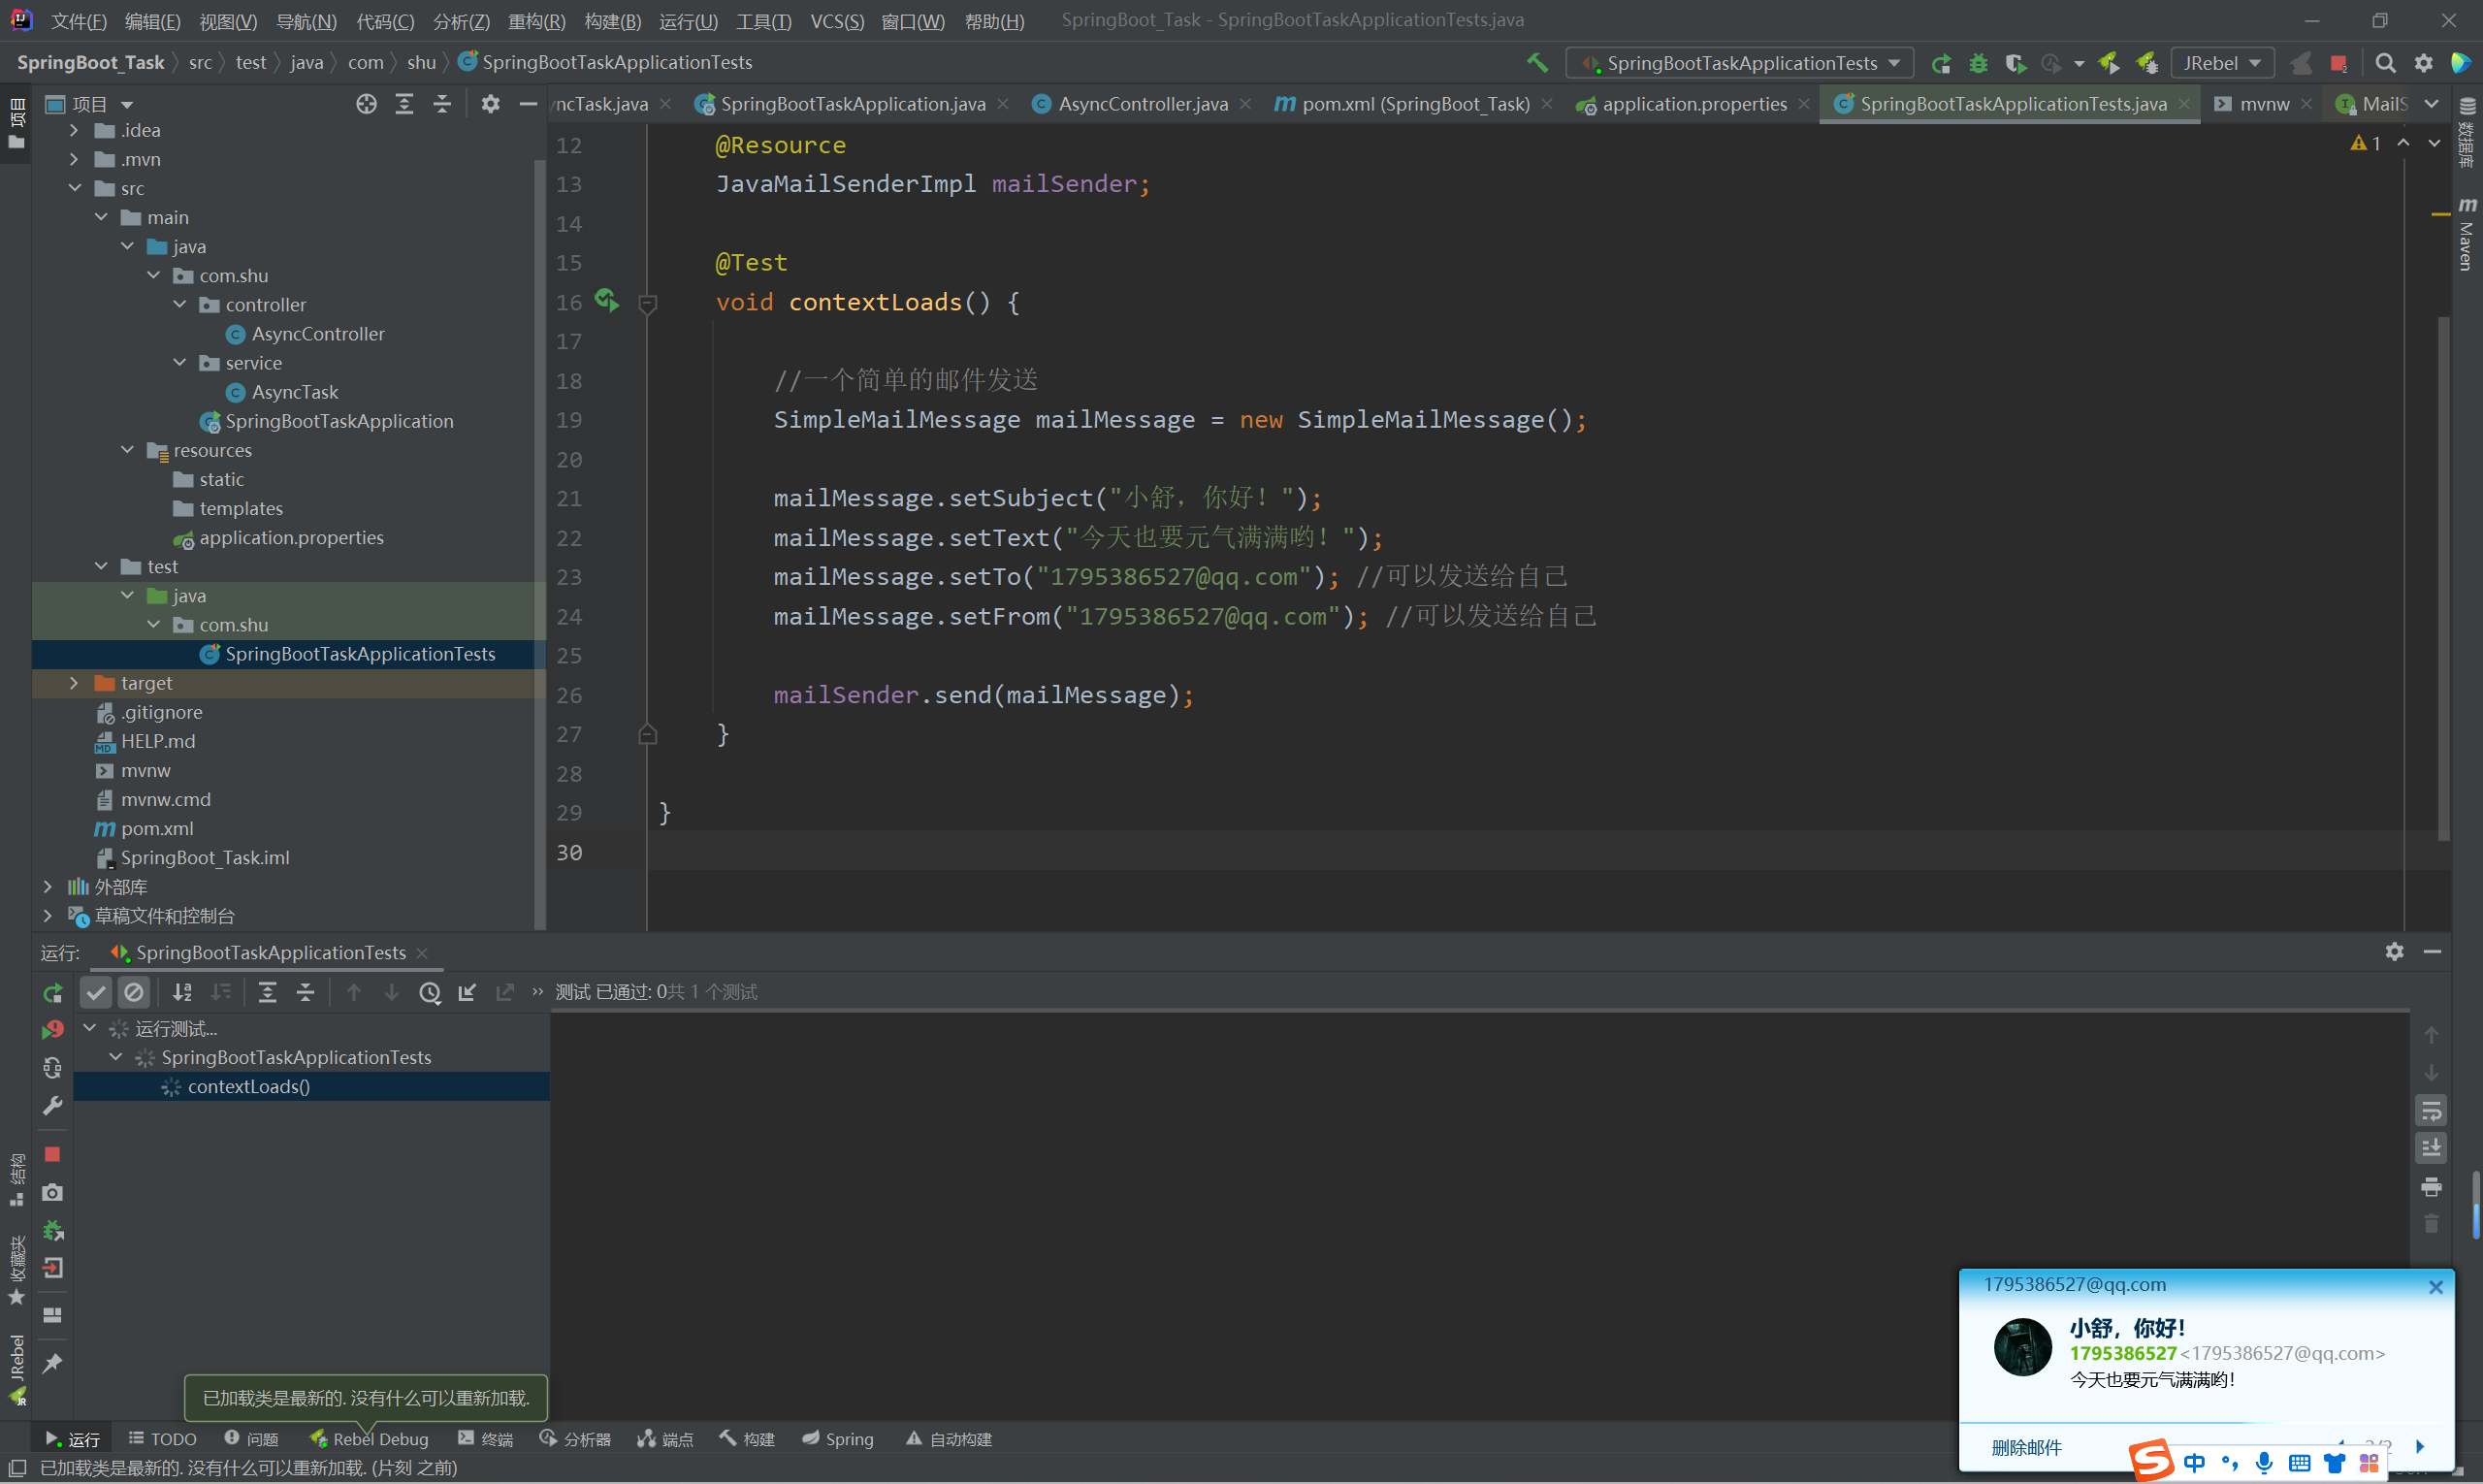Screen dimensions: 2483x1484
Task: Click the locate current file target icon
Action: click(x=366, y=104)
